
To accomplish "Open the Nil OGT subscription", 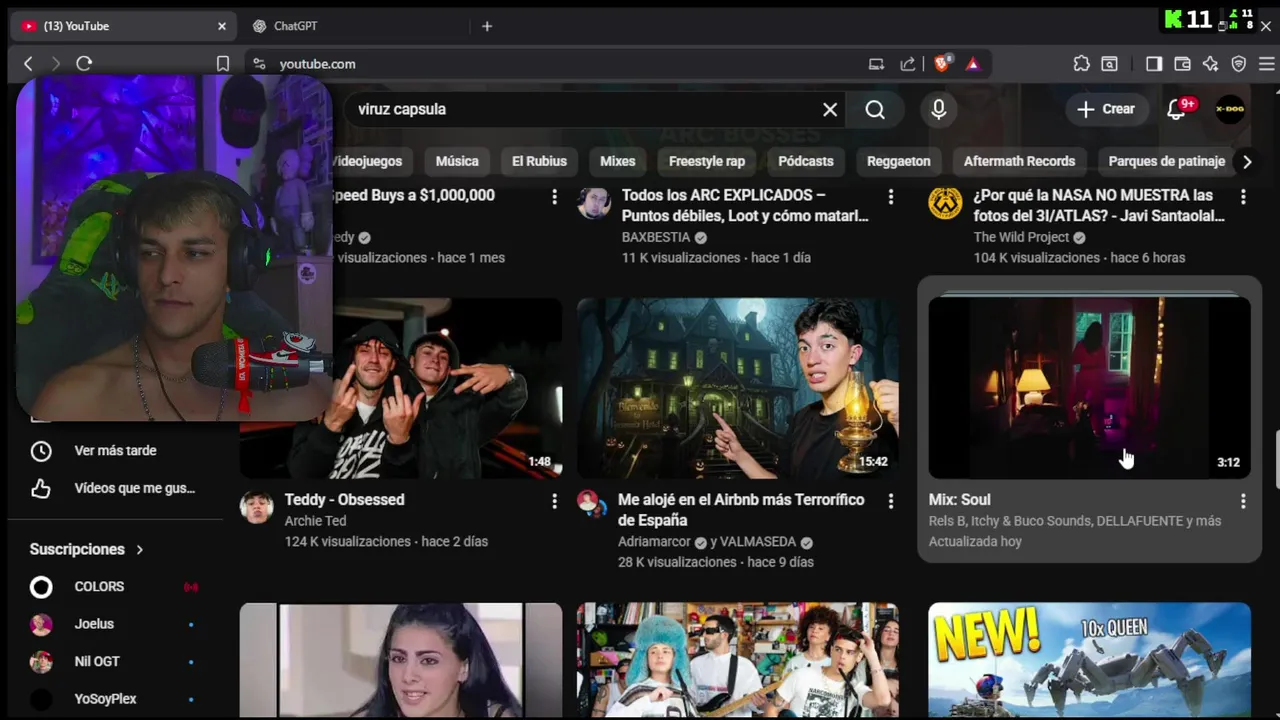I will coord(115,662).
